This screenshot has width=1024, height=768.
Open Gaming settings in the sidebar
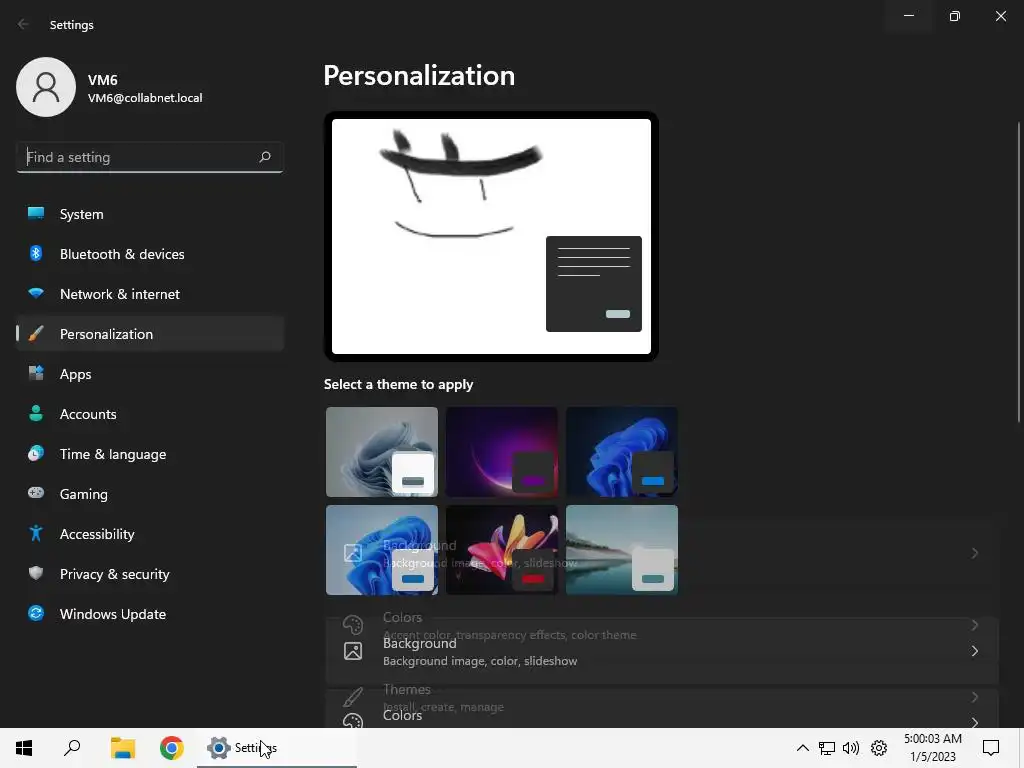[x=150, y=494]
